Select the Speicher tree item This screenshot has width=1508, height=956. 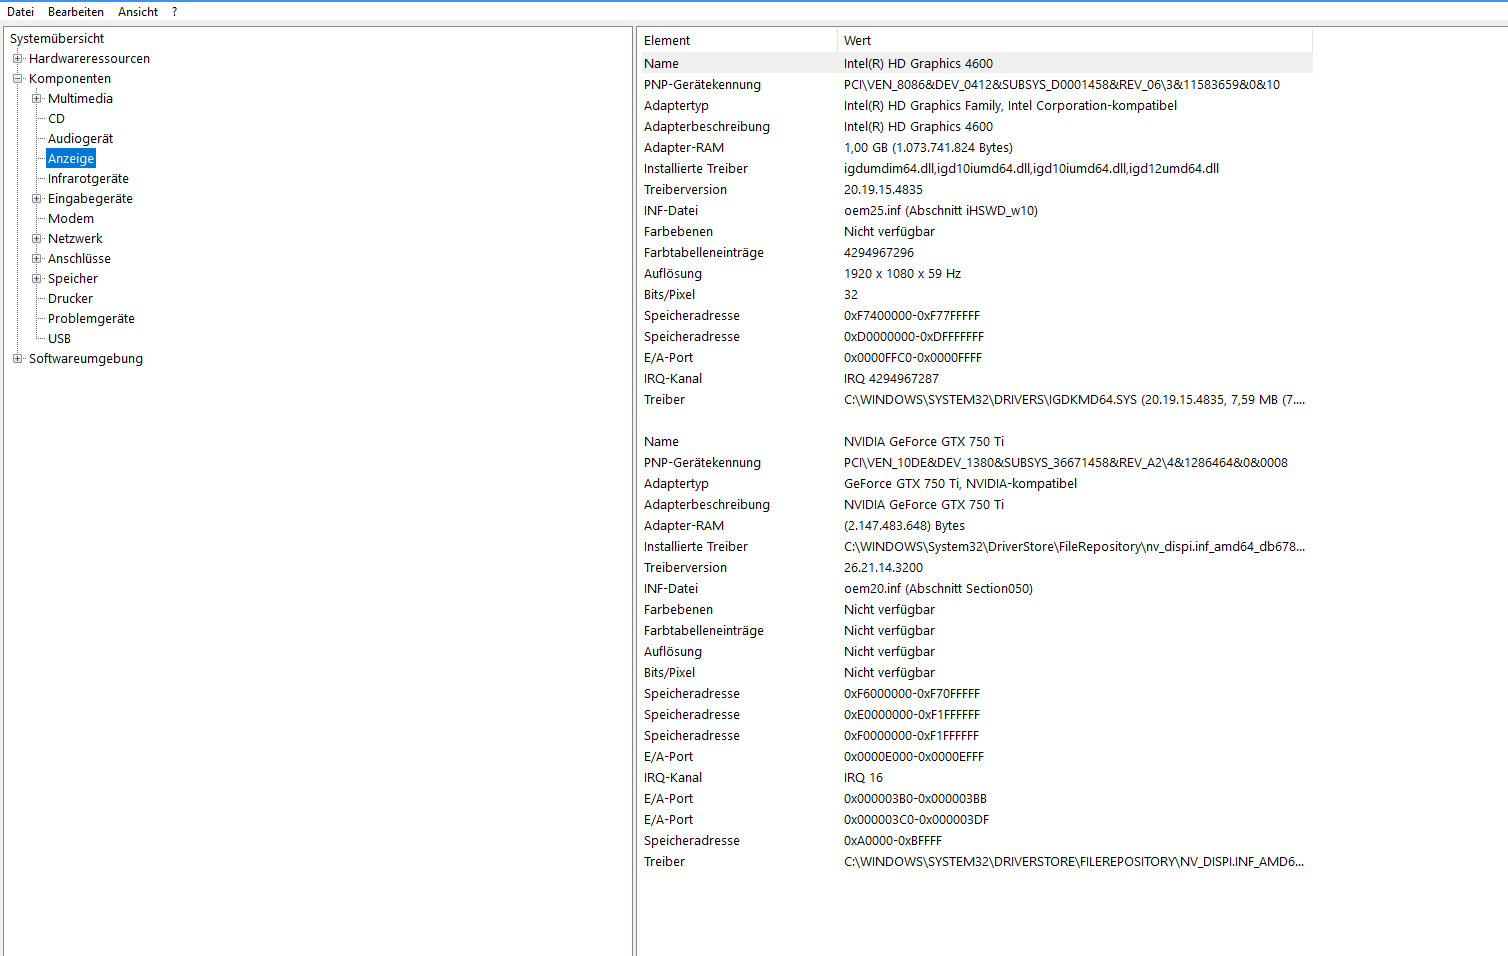[73, 279]
